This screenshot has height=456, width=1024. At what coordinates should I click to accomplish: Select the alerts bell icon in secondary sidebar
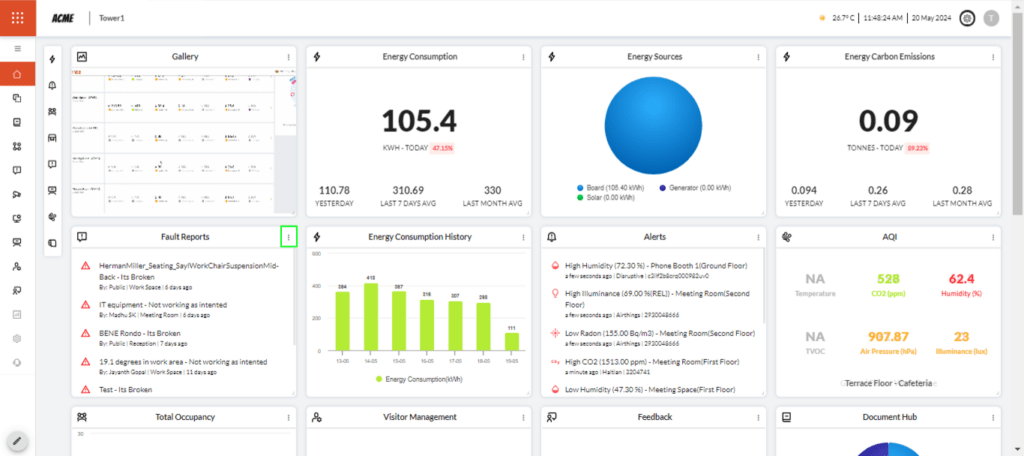click(x=52, y=86)
